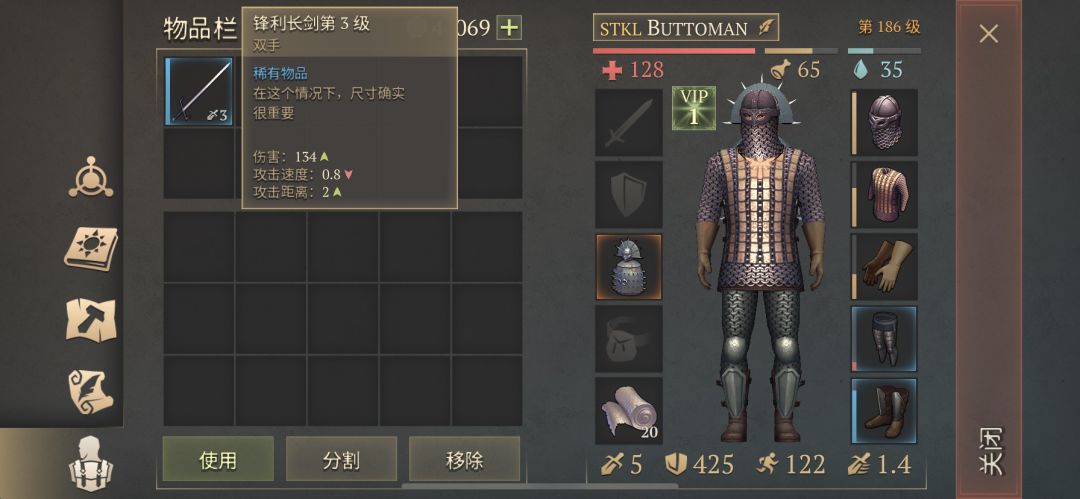The height and width of the screenshot is (499, 1080).
Task: Open the crafting menu icon in sidebar
Action: 91,177
